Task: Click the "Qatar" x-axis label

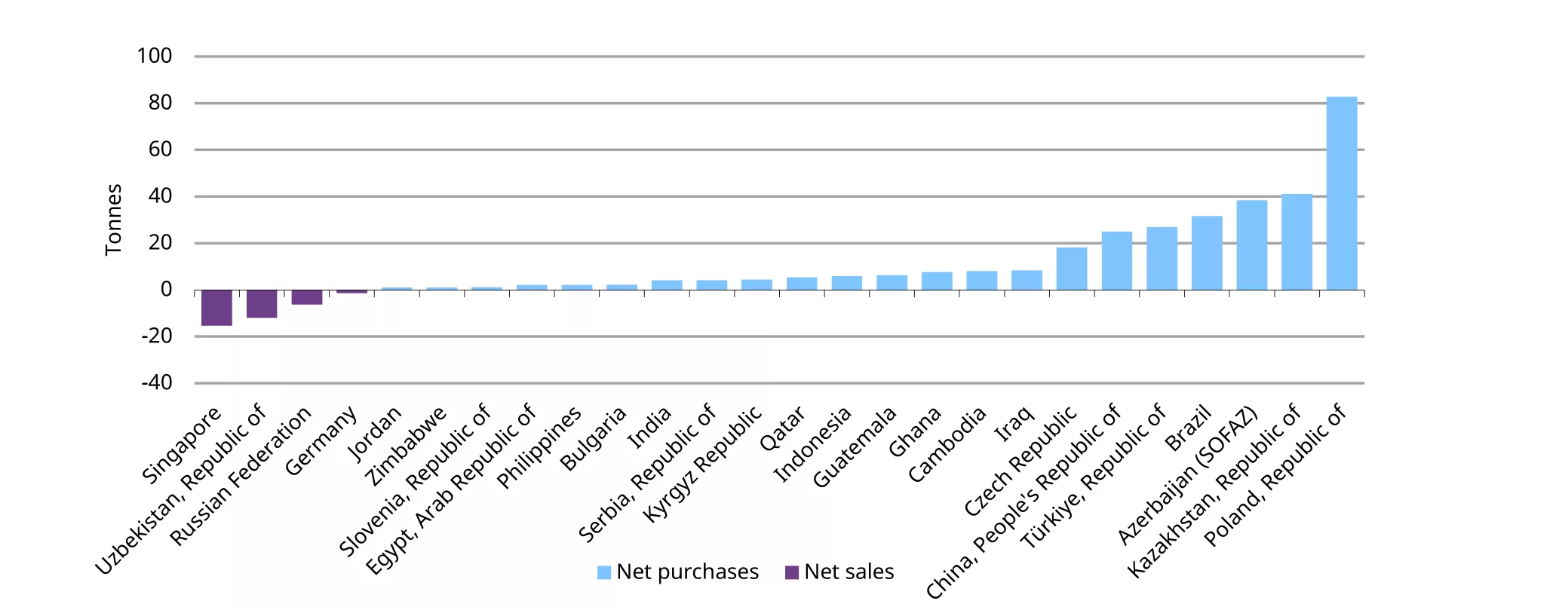Action: 789,428
